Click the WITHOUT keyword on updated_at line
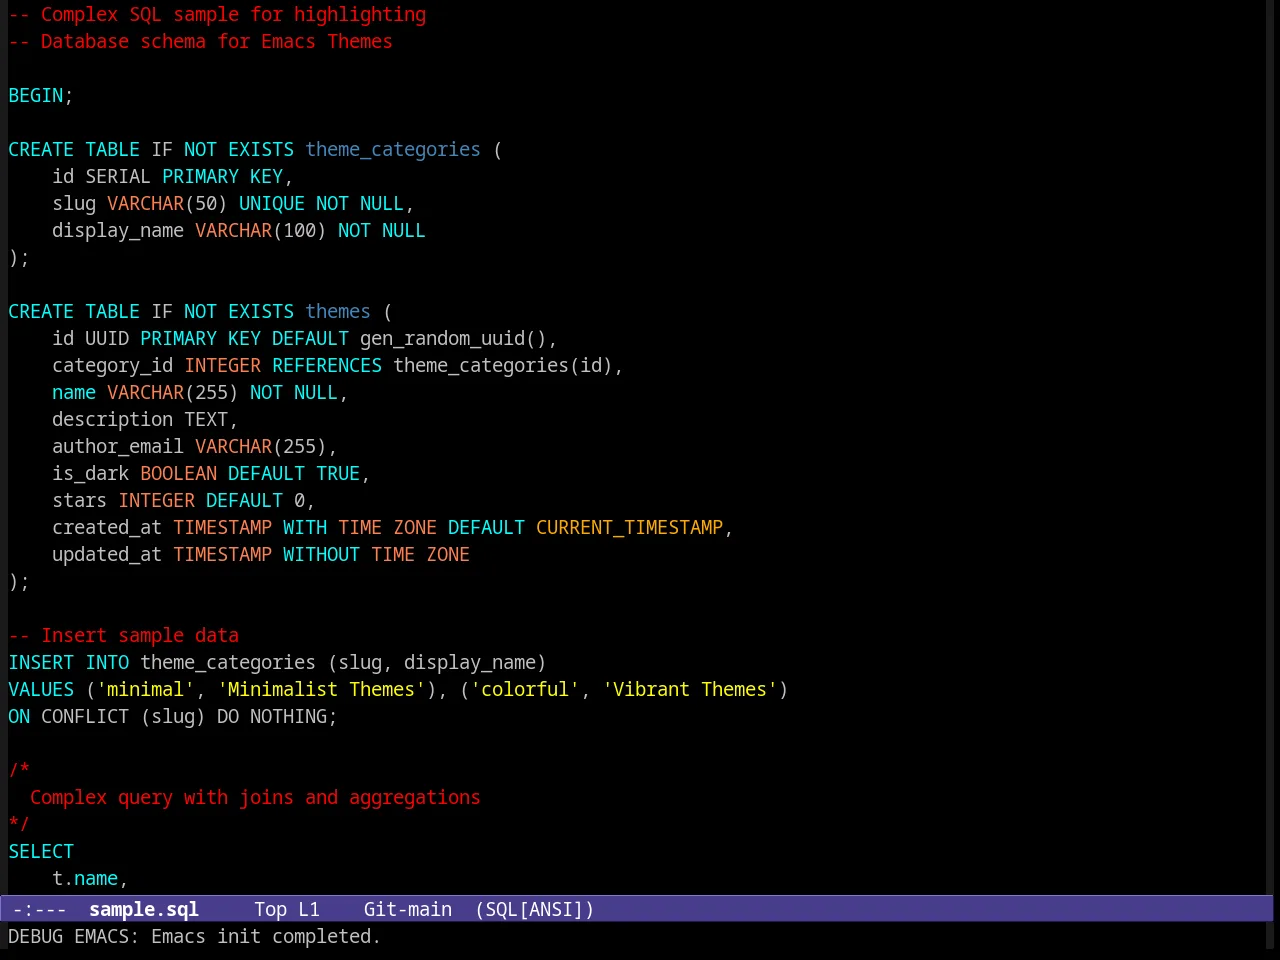 click(321, 554)
